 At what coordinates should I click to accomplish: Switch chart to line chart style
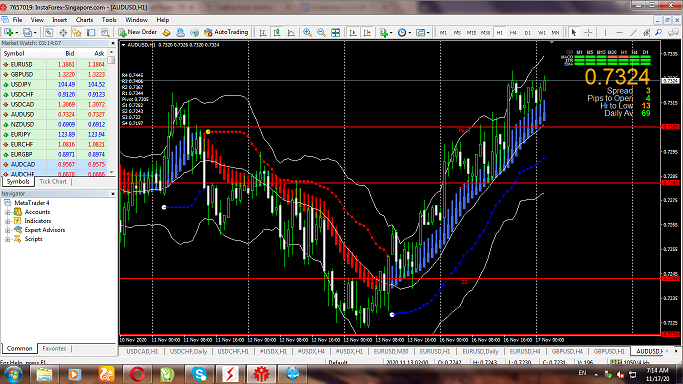pos(291,33)
